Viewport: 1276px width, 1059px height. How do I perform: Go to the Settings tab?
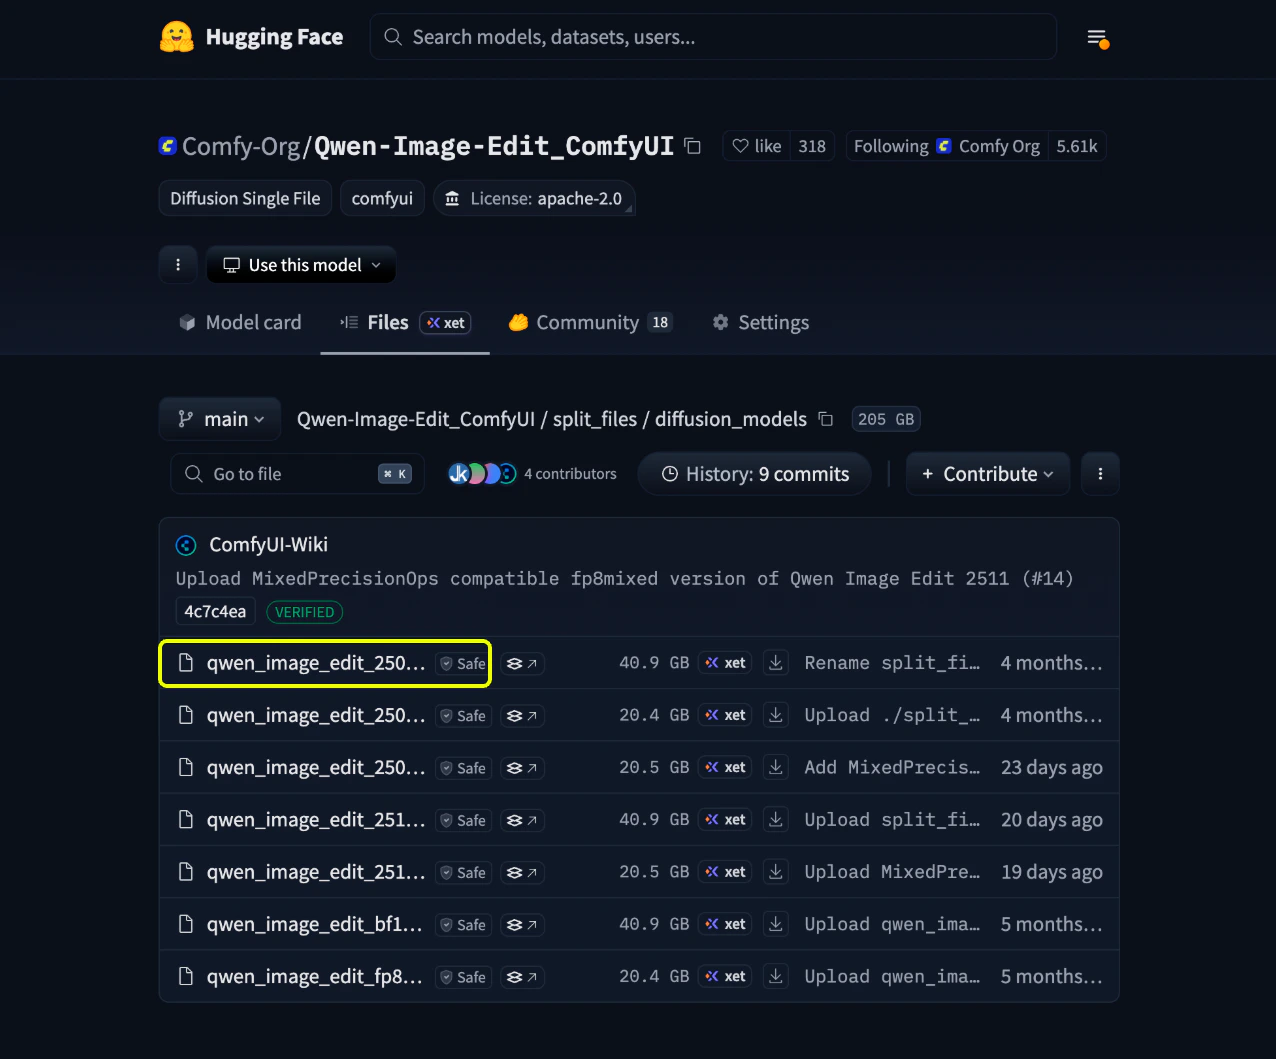coord(761,322)
